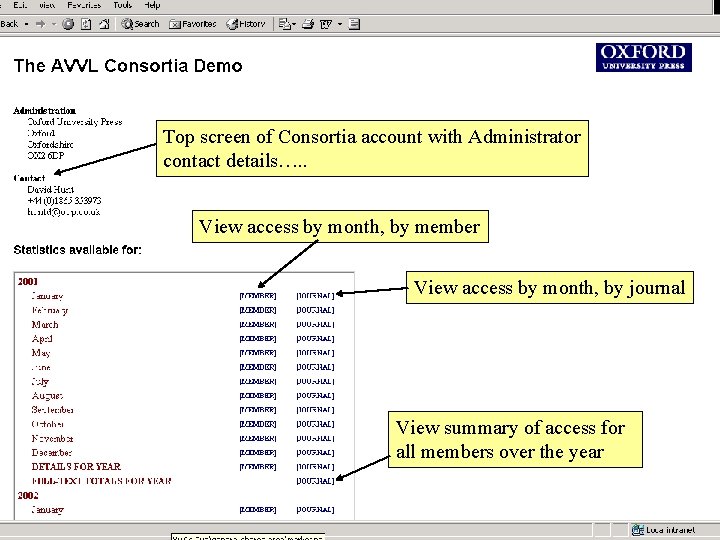Screen dimensions: 720x540
Task: Click the July MEMBER link
Action: pos(258,381)
